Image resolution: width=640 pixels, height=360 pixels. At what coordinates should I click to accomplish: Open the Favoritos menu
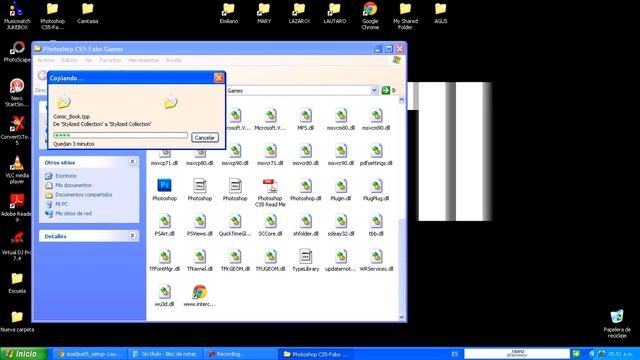[x=110, y=60]
